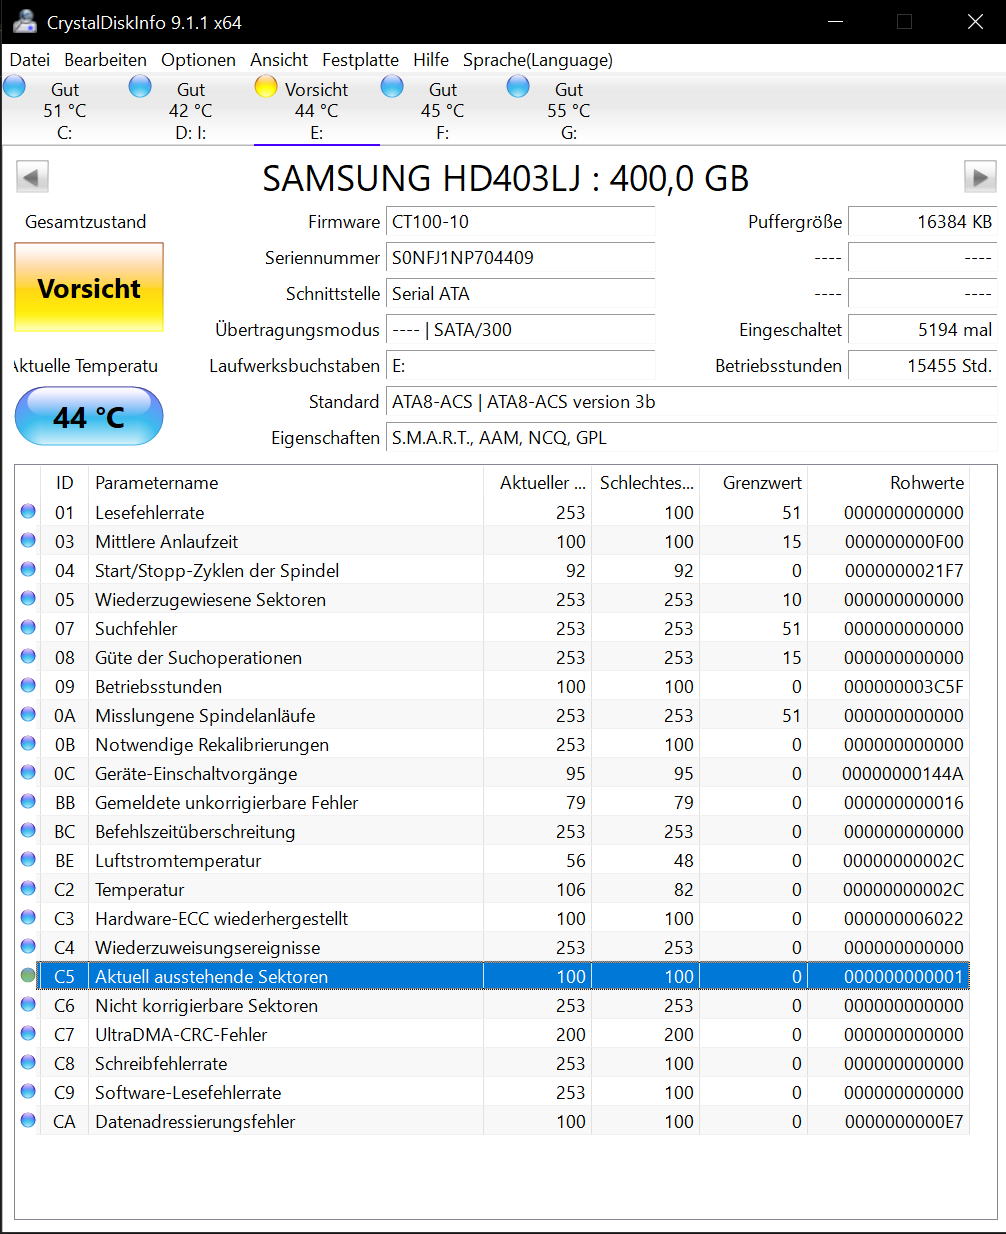Open the Optionen menu
Image resolution: width=1006 pixels, height=1234 pixels.
198,60
